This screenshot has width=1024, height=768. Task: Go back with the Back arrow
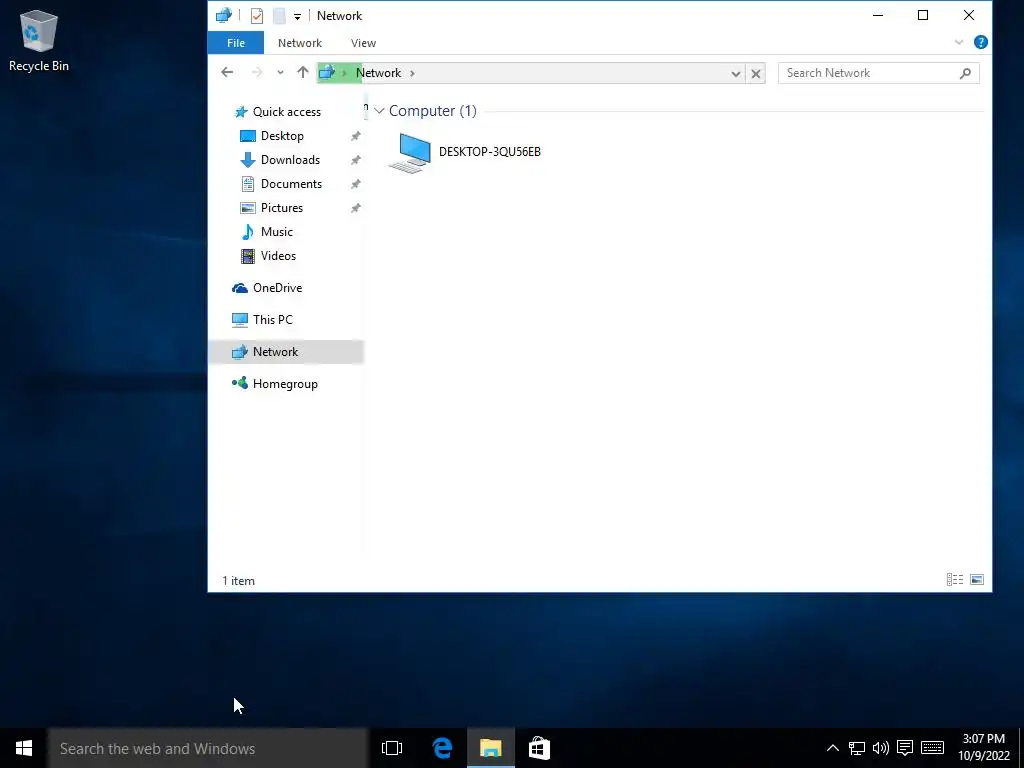point(227,72)
